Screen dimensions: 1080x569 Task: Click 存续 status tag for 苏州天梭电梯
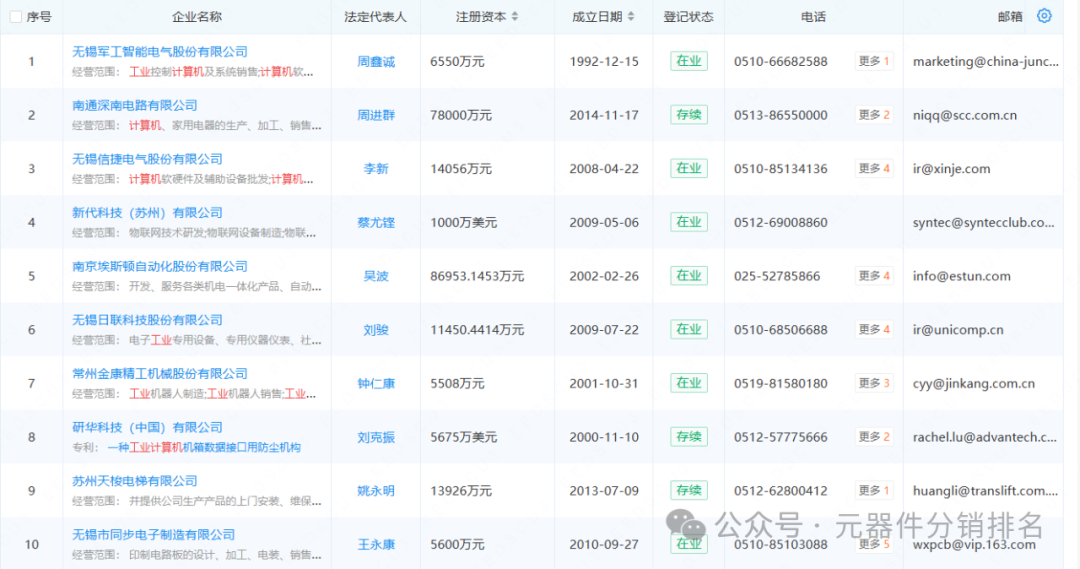(x=689, y=491)
